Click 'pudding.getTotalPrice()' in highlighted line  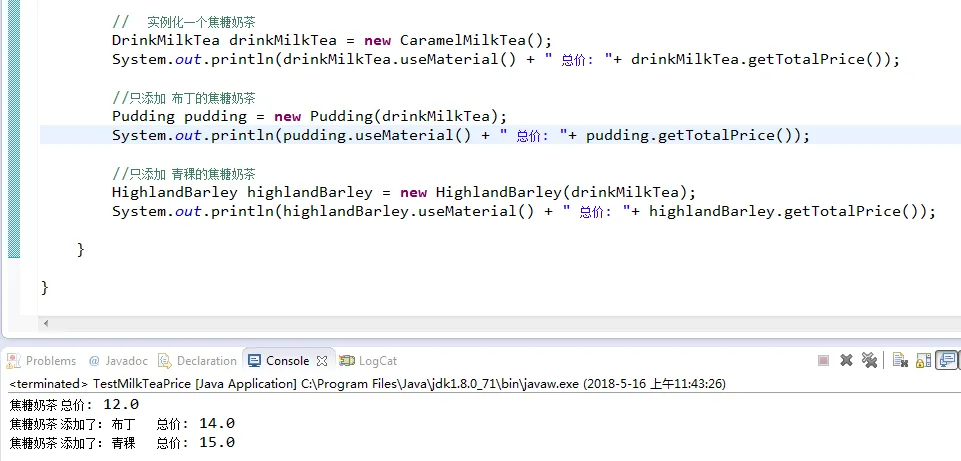[689, 135]
